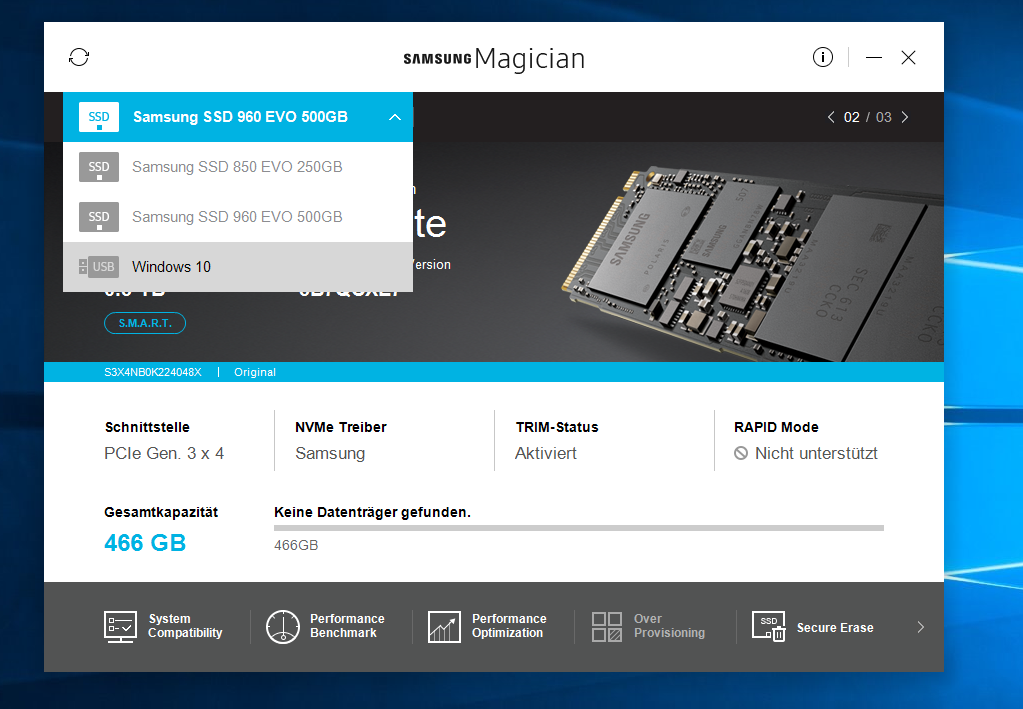Click the System Compatibility monitor icon
The height and width of the screenshot is (709, 1023).
coord(121,627)
